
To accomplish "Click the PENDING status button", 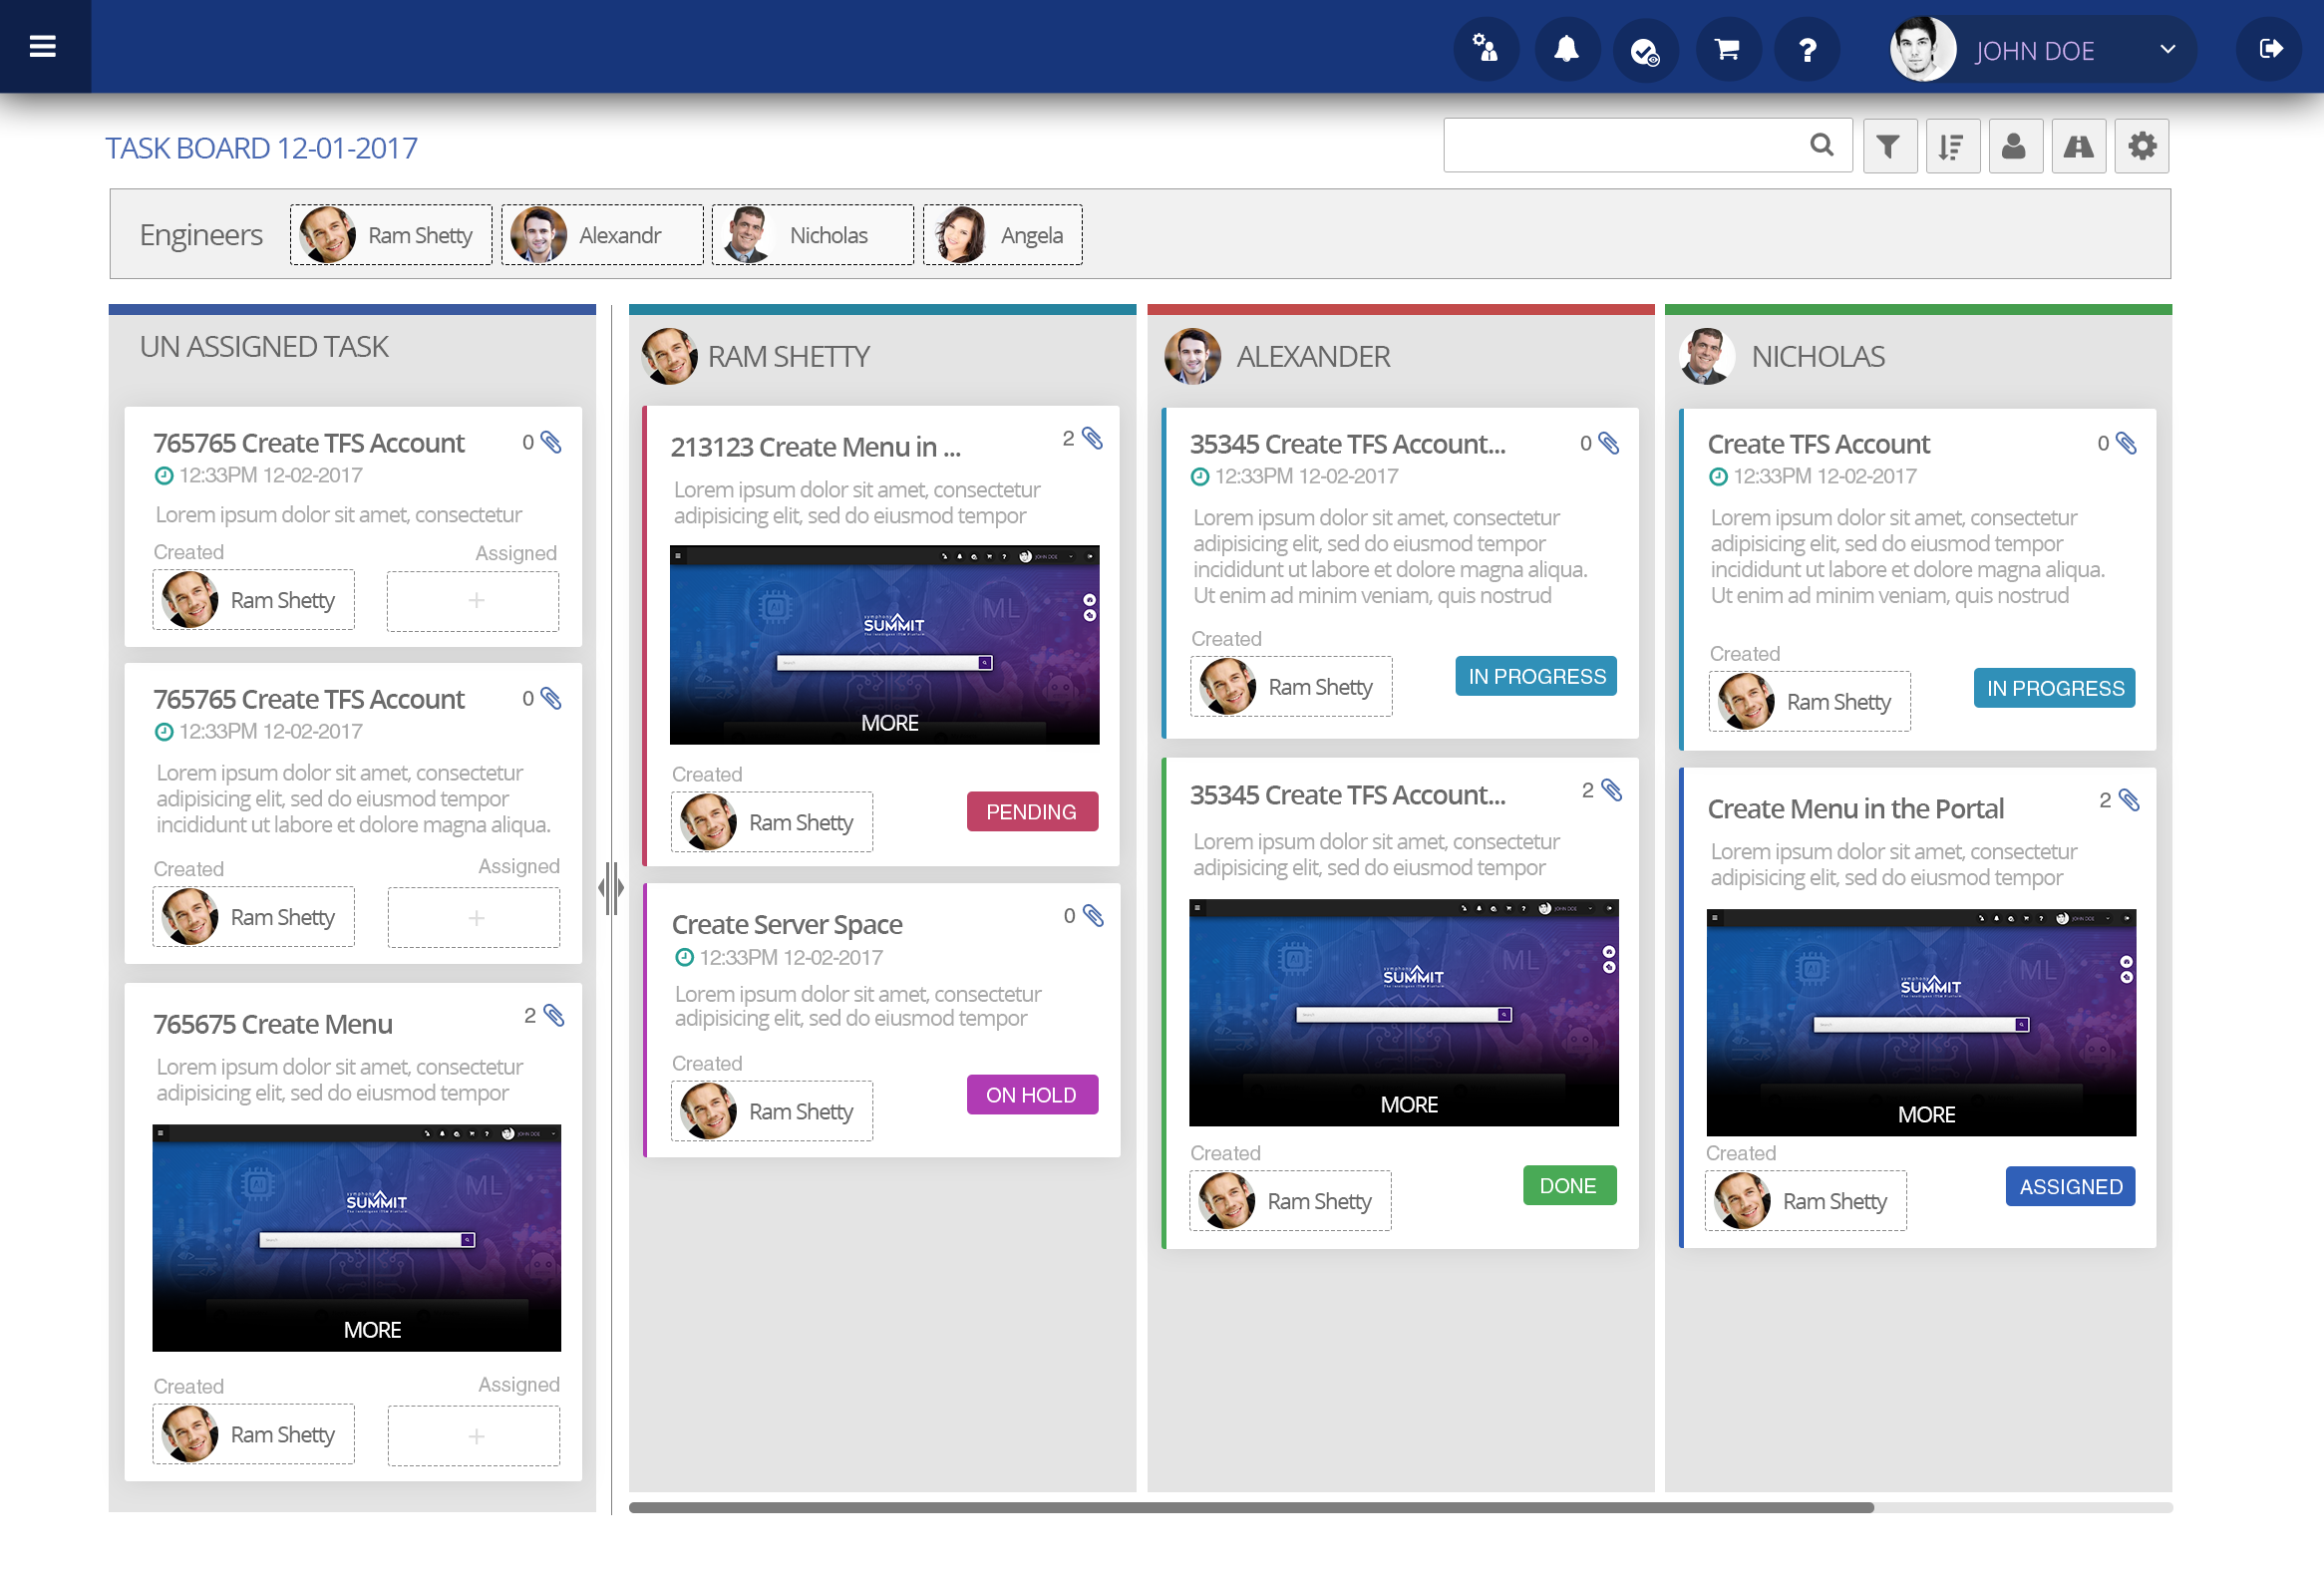I will click(1031, 812).
